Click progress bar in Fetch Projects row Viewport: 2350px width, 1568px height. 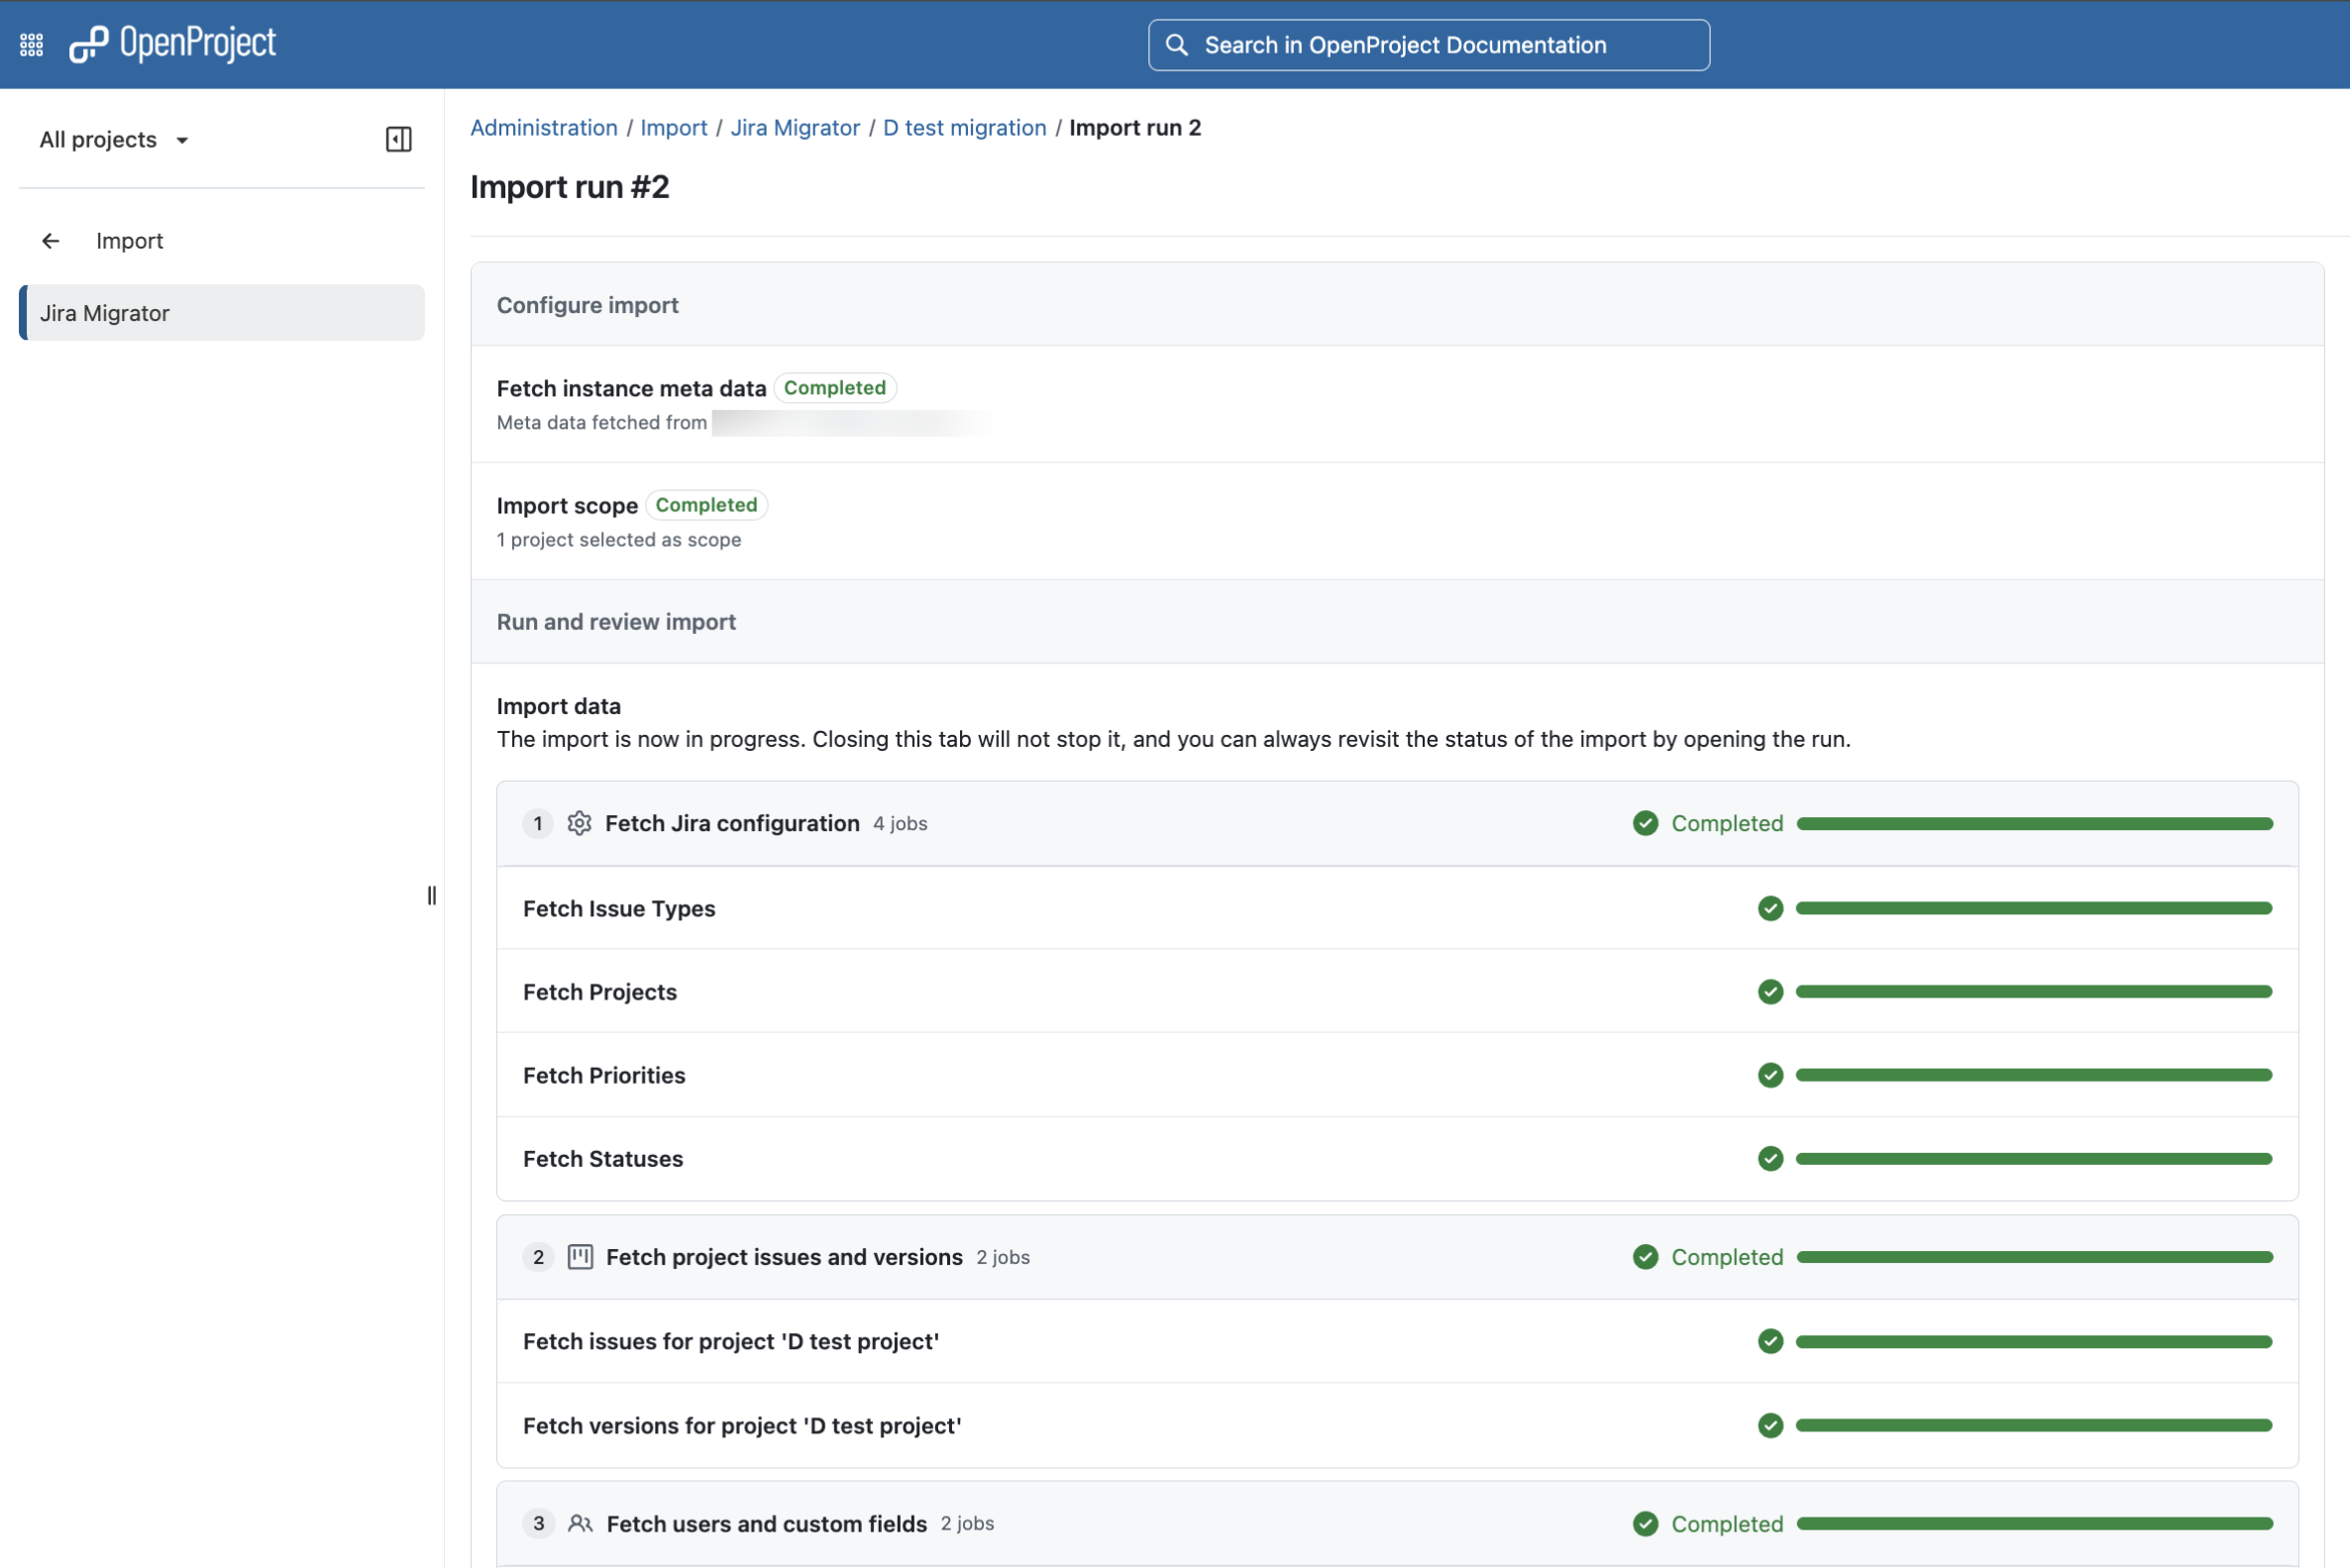2034,992
